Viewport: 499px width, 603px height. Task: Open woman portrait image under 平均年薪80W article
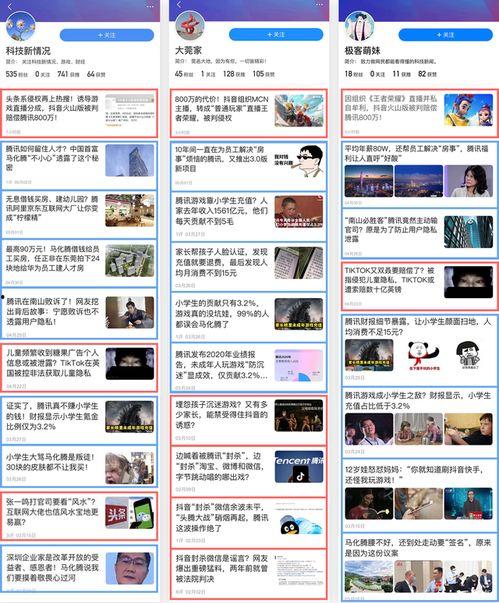468,181
